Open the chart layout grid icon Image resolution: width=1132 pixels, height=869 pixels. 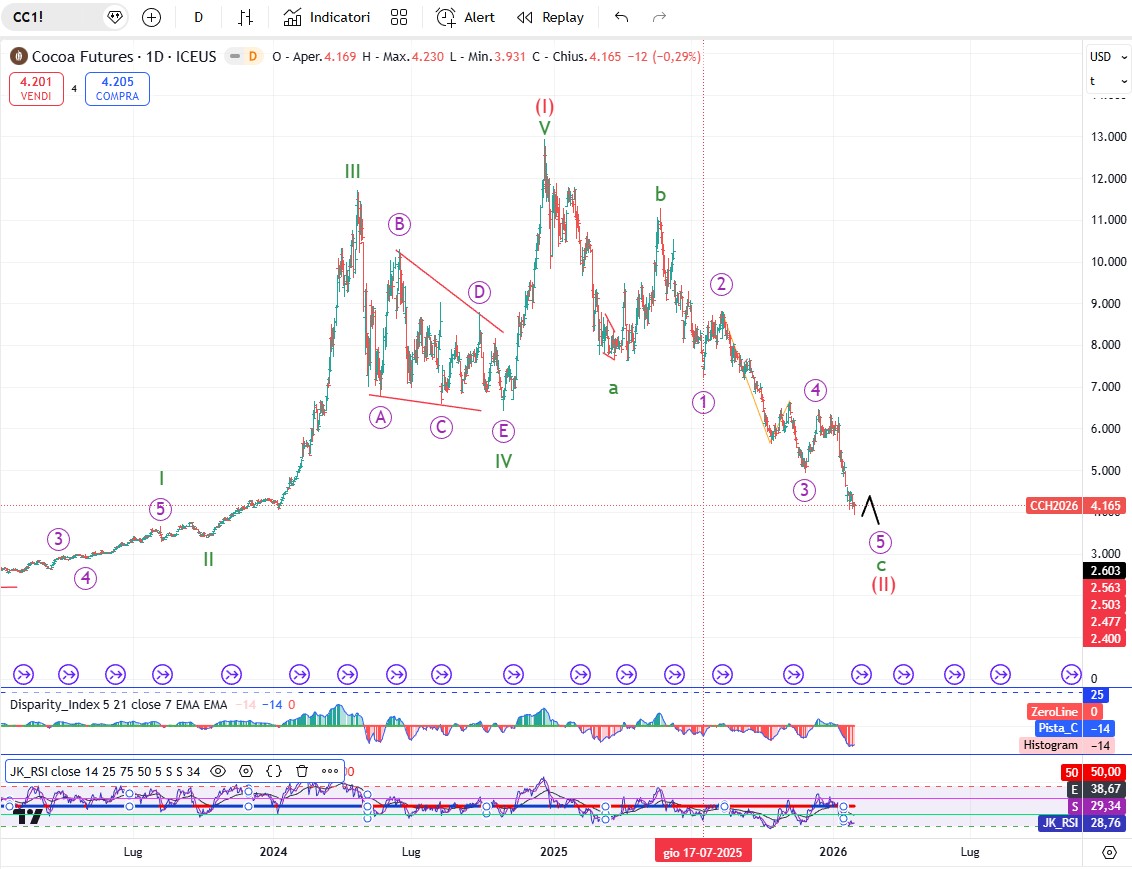click(399, 17)
